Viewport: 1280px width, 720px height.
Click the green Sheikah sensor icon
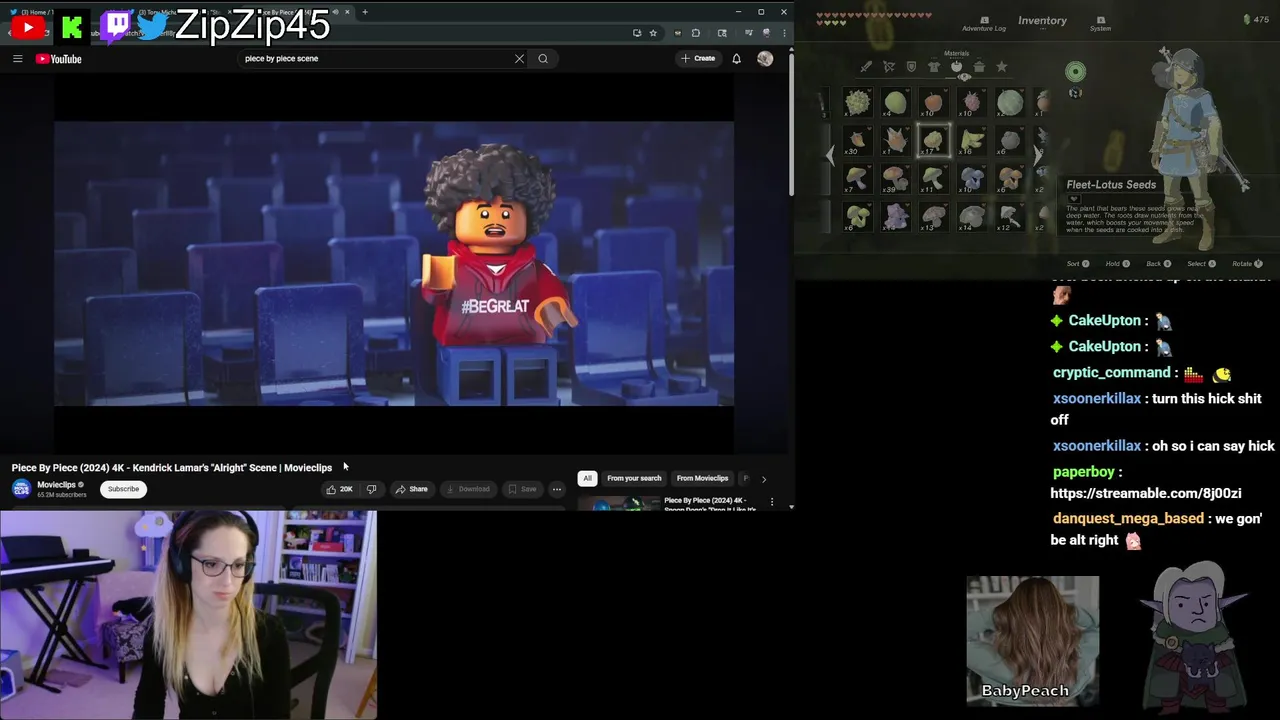pos(1075,71)
